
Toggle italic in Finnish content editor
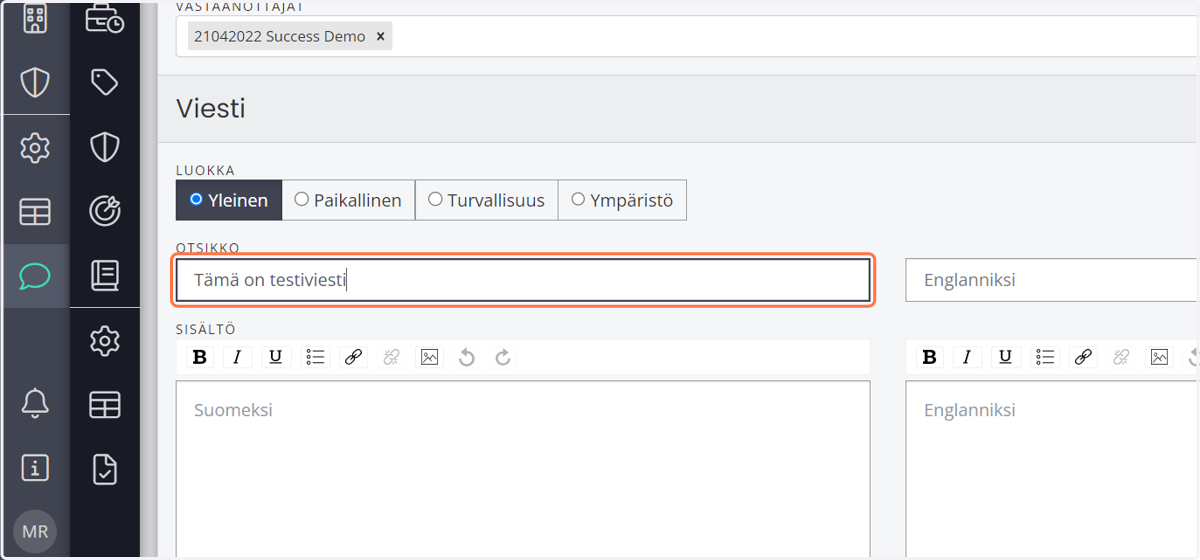237,357
